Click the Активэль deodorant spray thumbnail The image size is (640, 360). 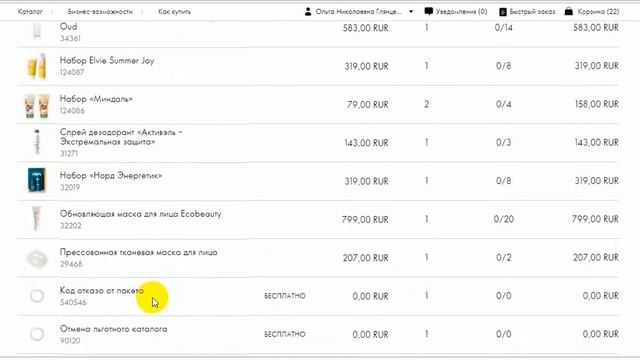tap(37, 142)
